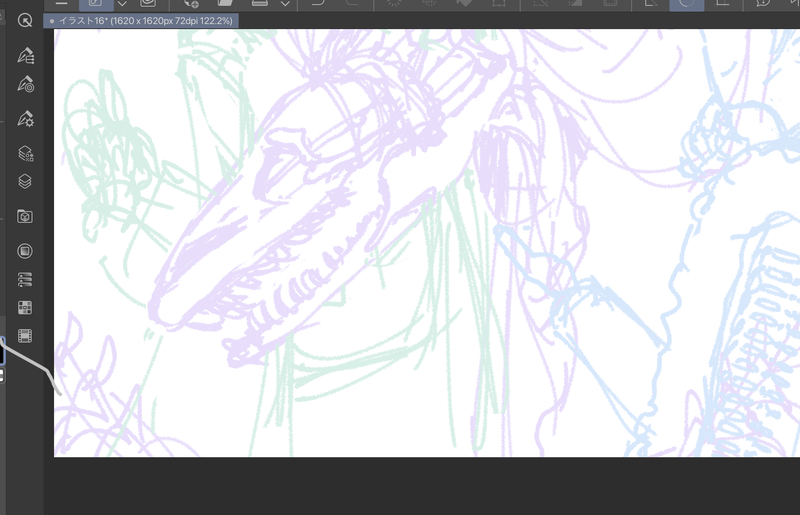This screenshot has width=800, height=515.
Task: Click the circle-with-square palette icon
Action: tap(24, 251)
